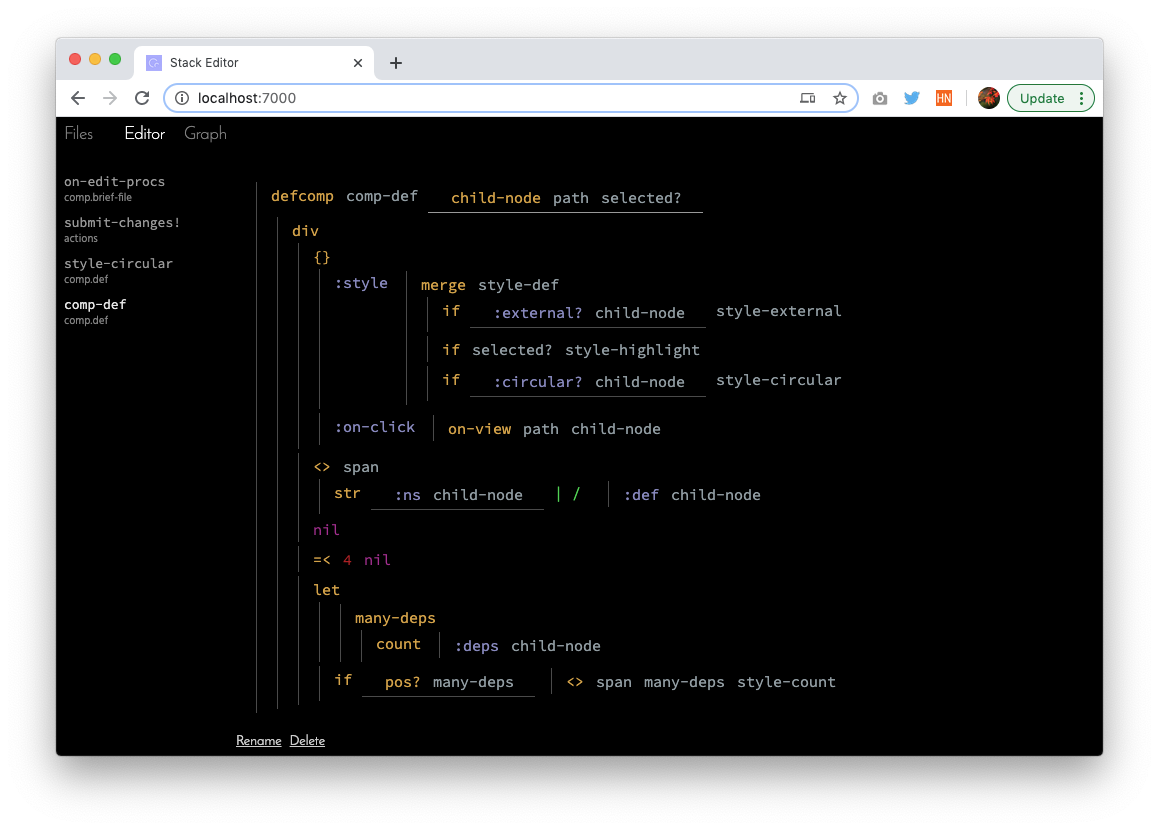This screenshot has width=1159, height=830.
Task: Select the :def keyword
Action: (x=641, y=495)
